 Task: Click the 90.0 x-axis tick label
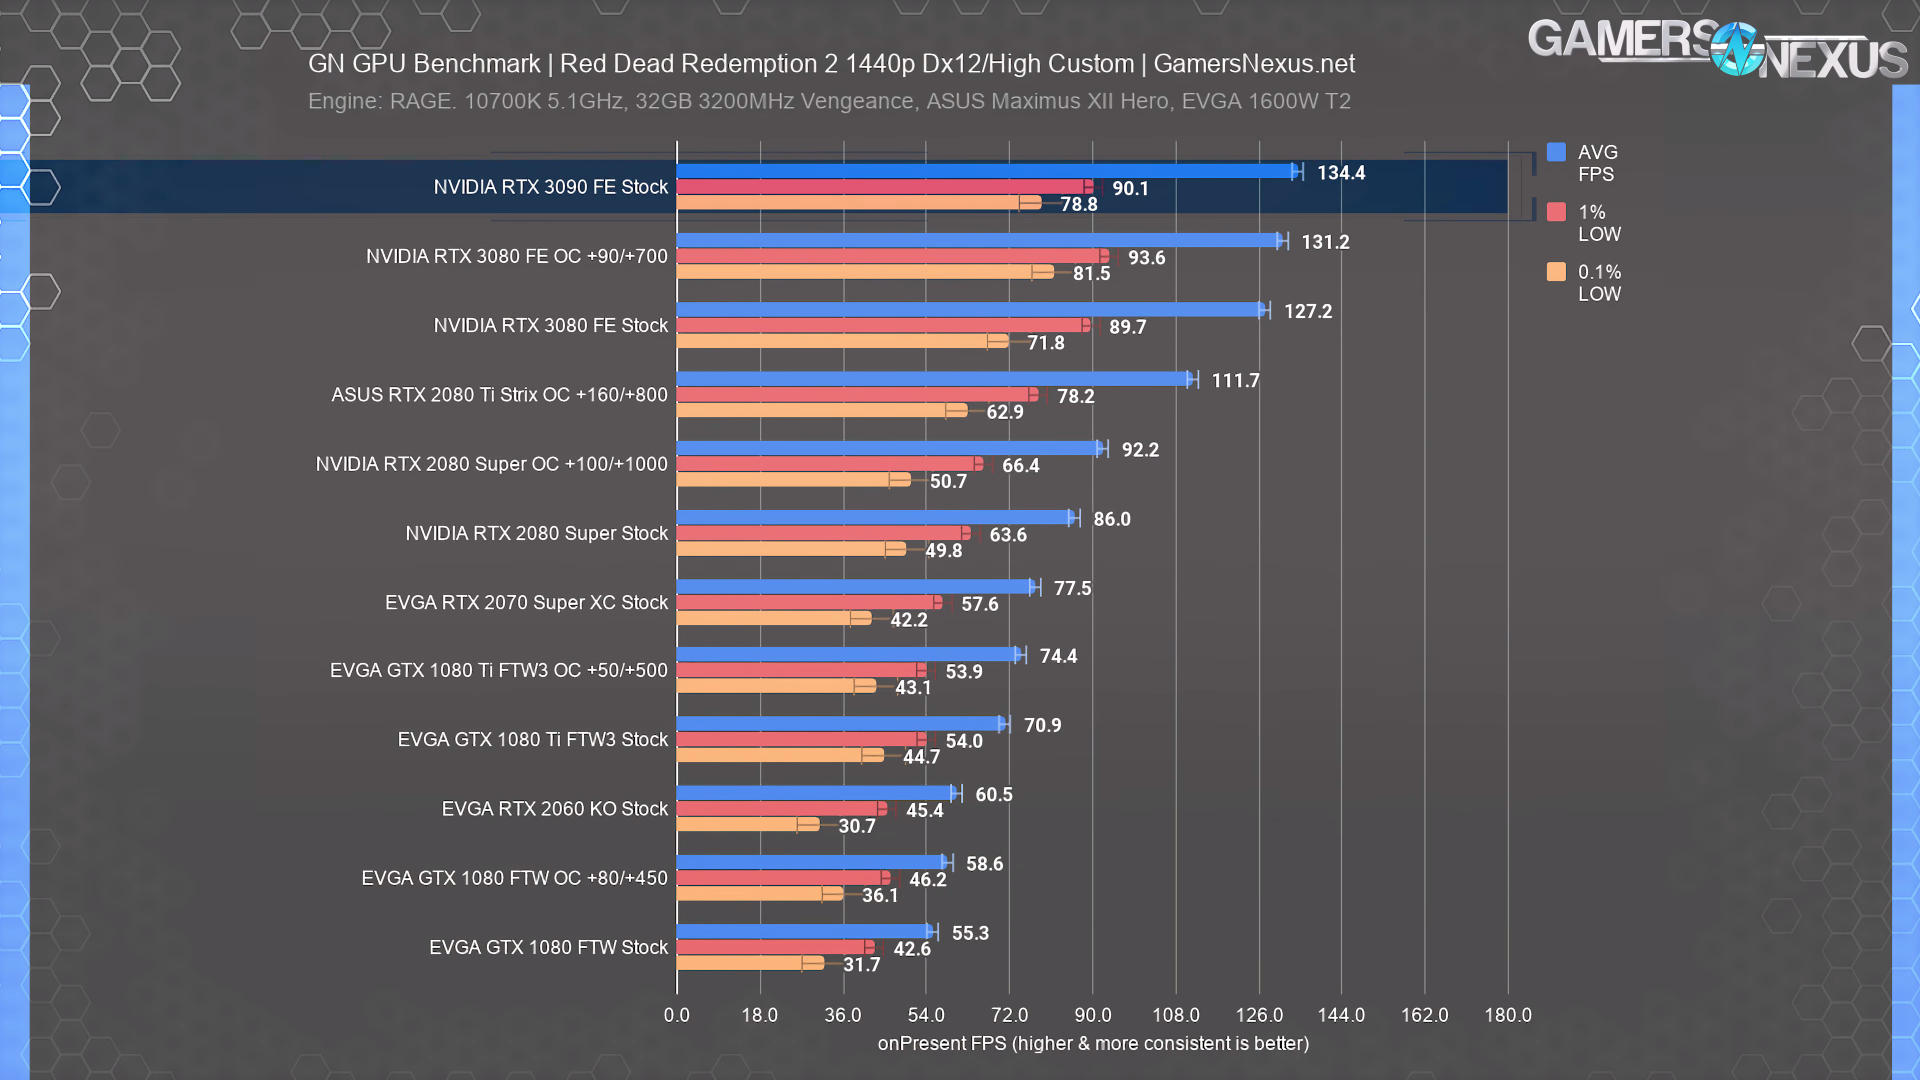(1092, 1015)
